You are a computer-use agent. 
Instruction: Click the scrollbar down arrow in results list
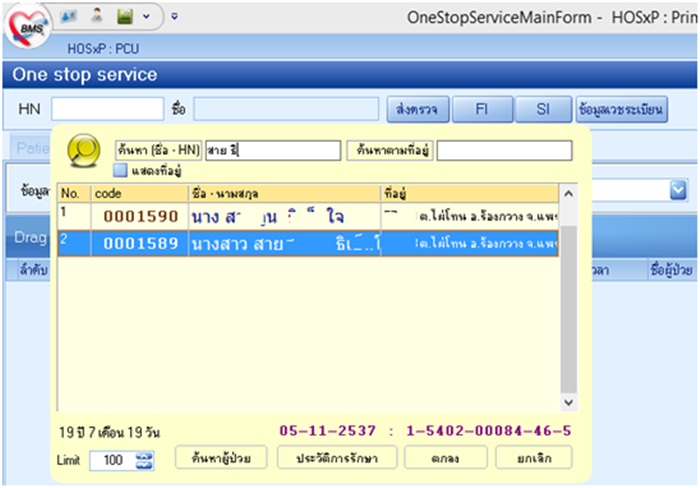coord(568,402)
